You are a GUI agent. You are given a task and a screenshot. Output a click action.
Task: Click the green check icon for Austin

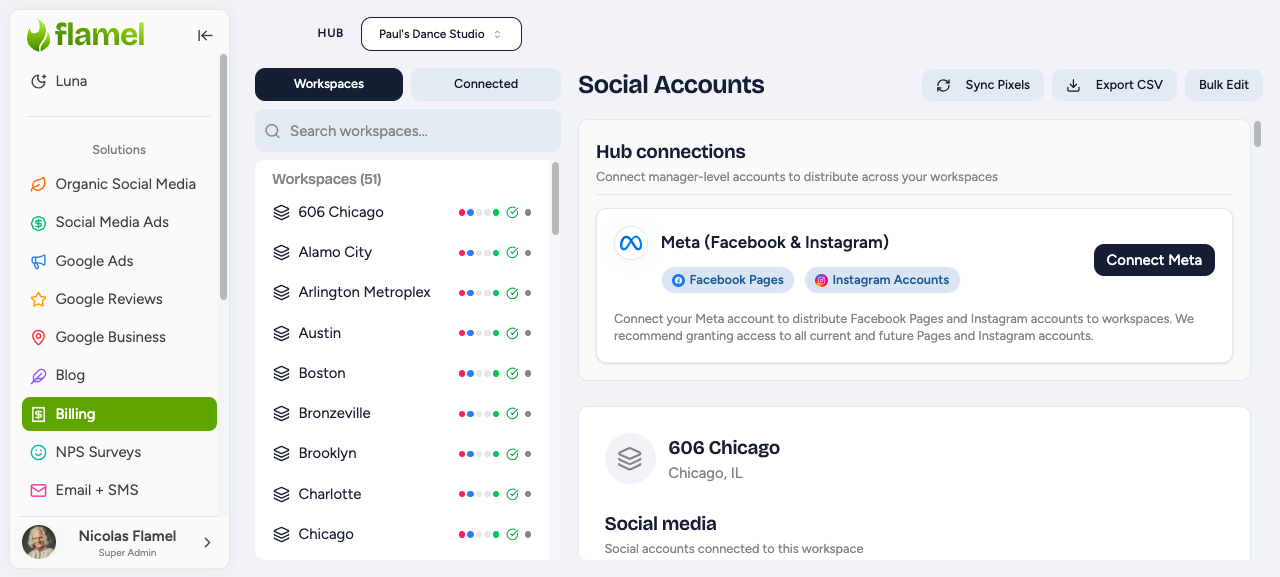tap(512, 333)
